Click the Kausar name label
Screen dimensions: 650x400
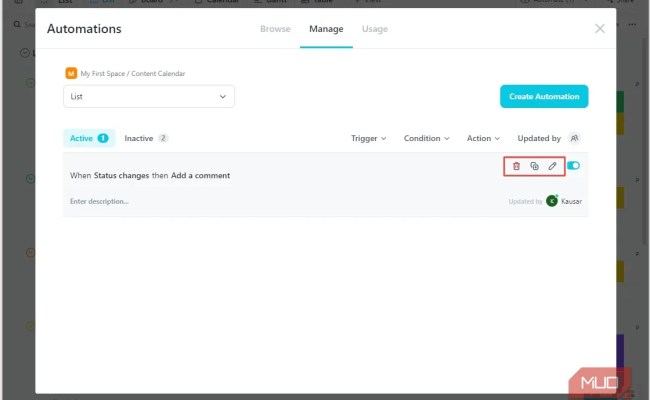pos(571,201)
